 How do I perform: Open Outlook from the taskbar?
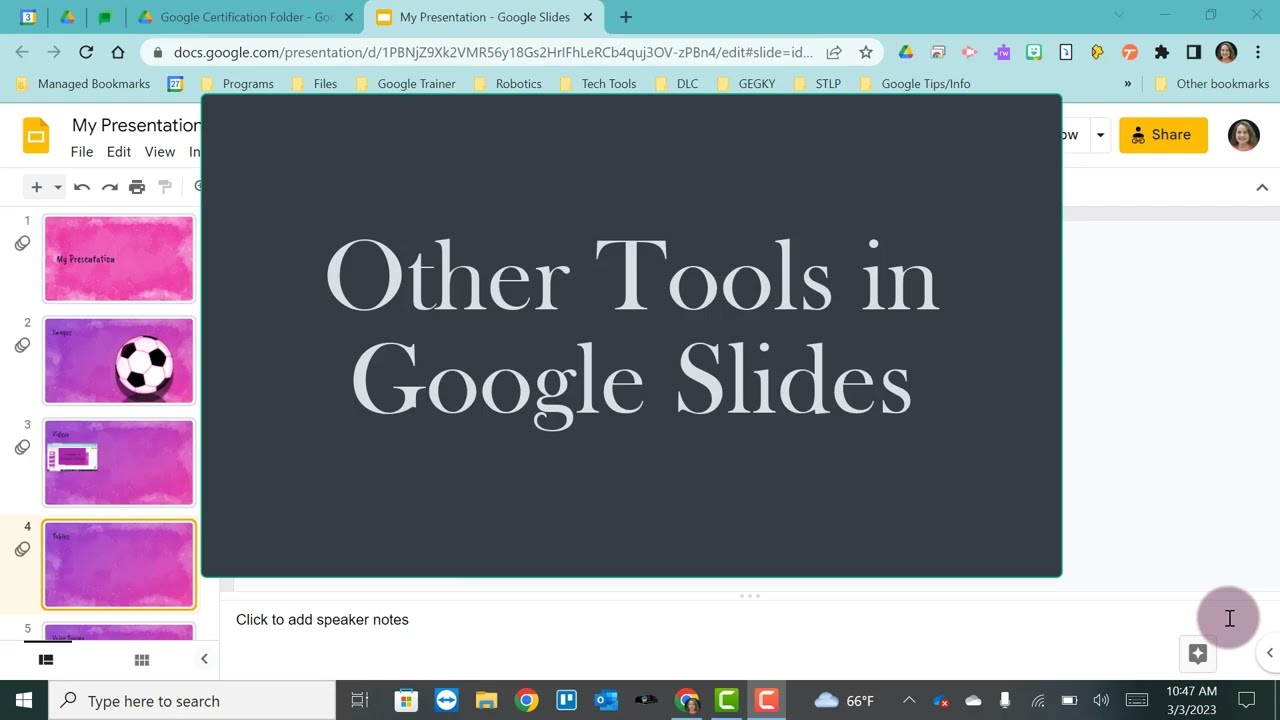click(607, 700)
